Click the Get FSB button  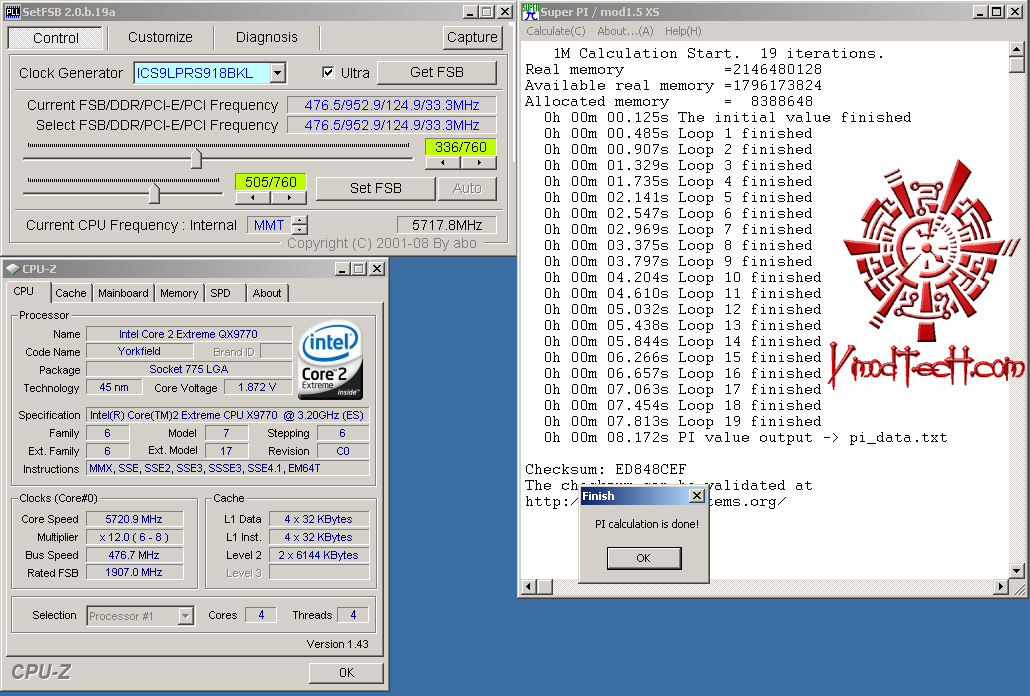(437, 72)
